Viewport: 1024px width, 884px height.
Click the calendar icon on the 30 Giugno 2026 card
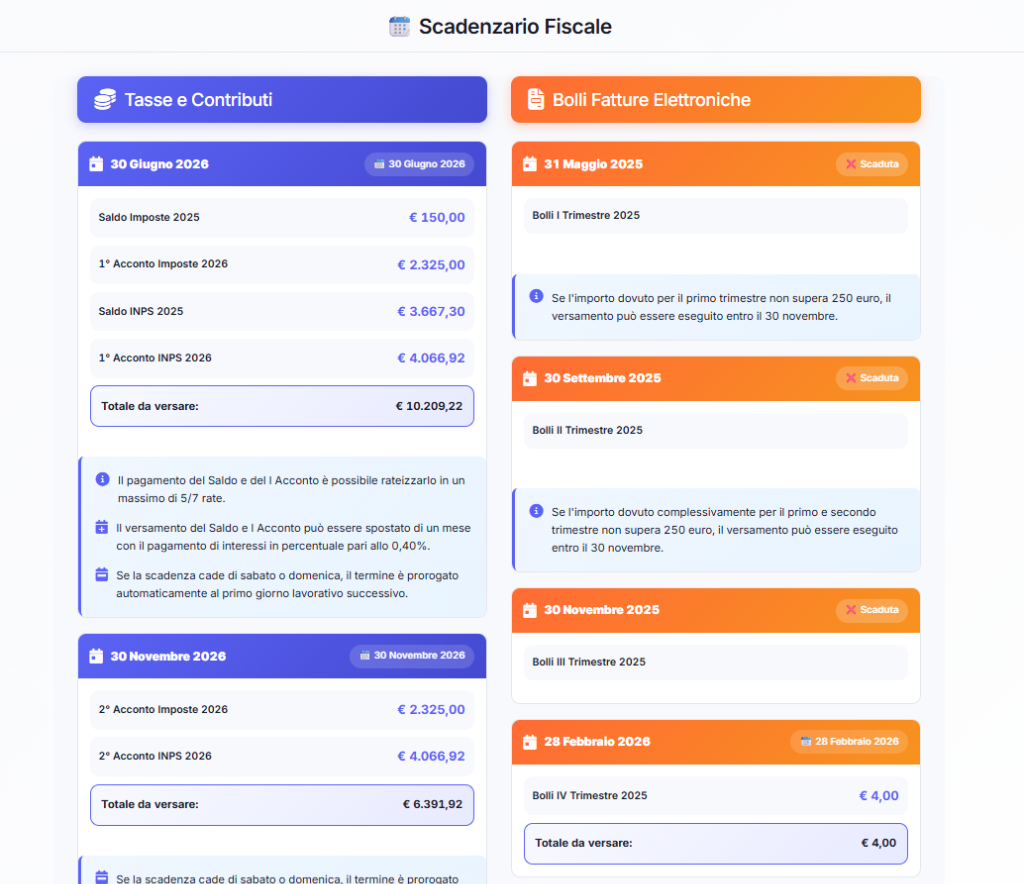click(x=96, y=163)
